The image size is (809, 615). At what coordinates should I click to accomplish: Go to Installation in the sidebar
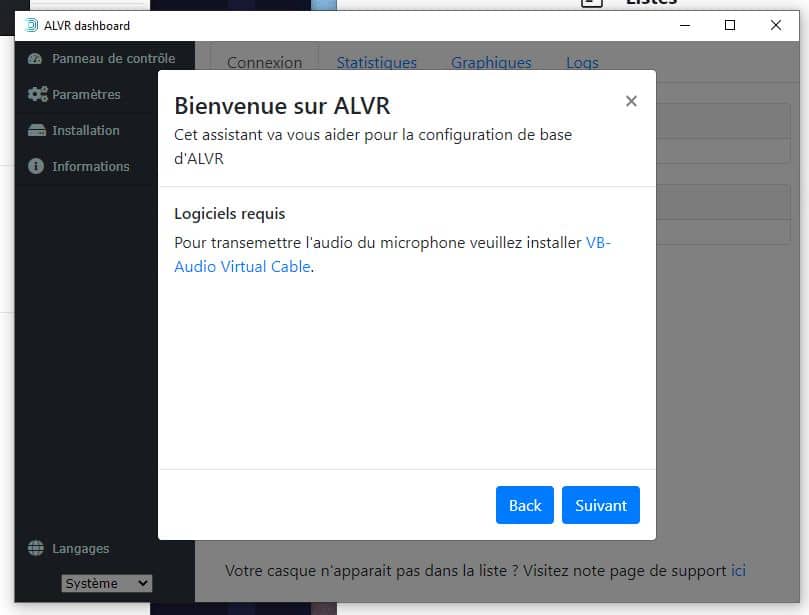click(x=86, y=131)
